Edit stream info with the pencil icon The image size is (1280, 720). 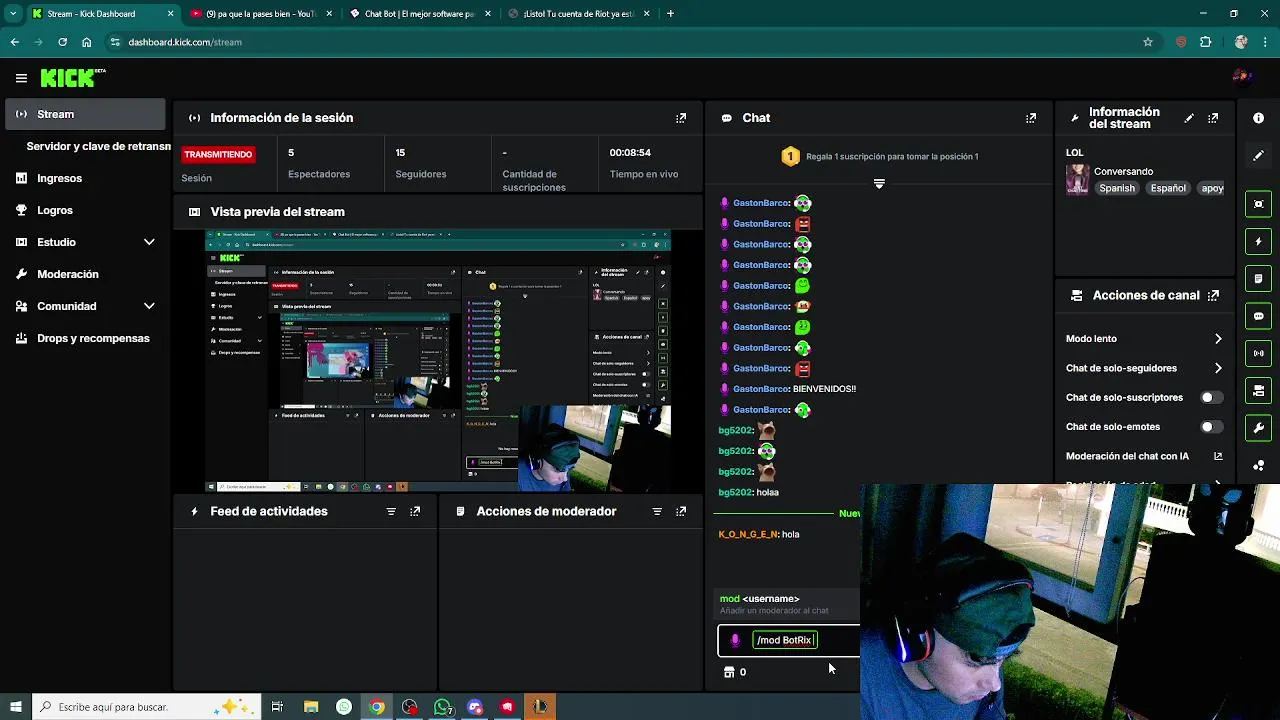1189,118
